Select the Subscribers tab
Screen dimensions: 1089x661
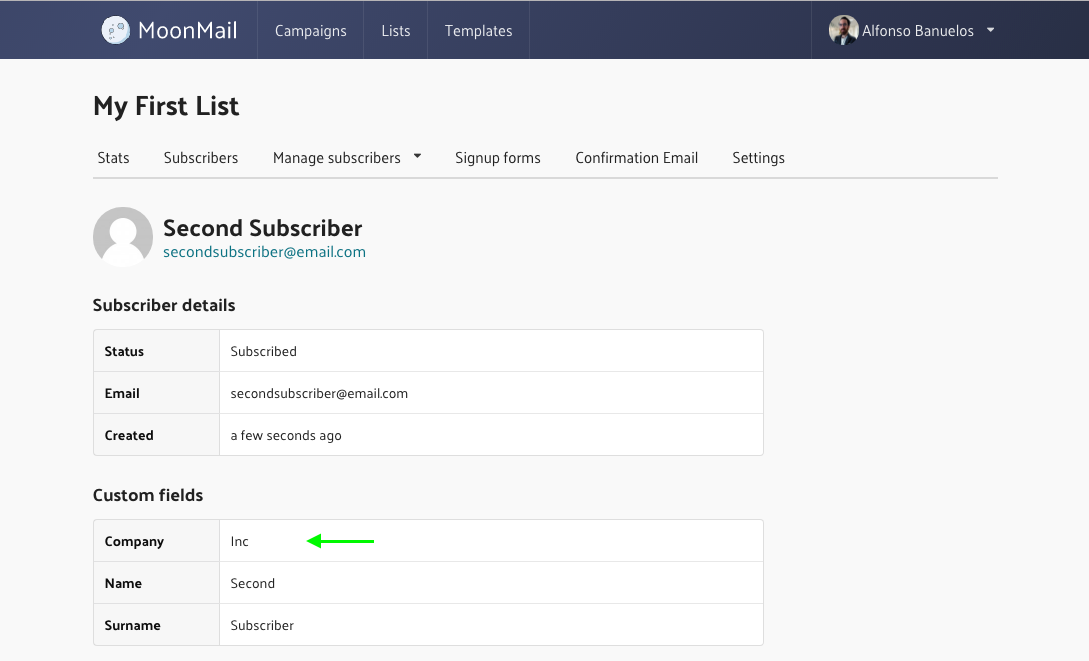pos(201,158)
